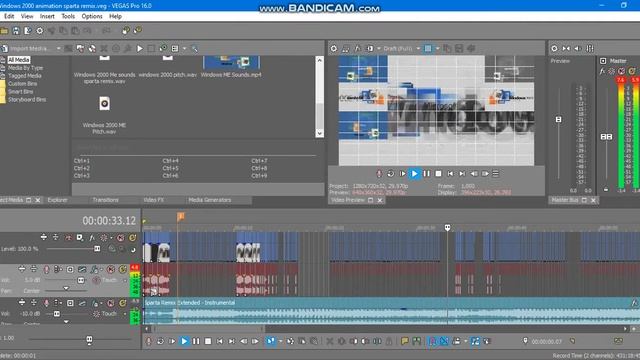Click the orange marker on the timeline ruler

180,216
